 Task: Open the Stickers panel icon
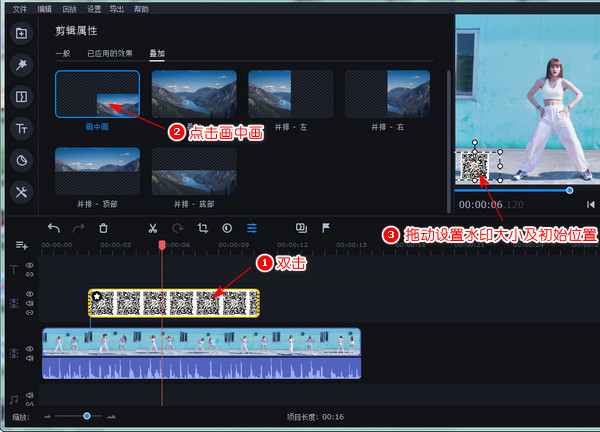tap(21, 160)
